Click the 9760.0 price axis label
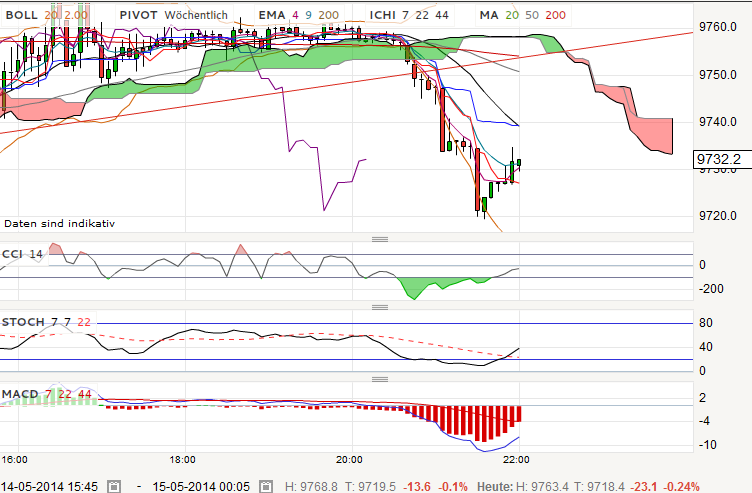752x493 pixels. 718,27
